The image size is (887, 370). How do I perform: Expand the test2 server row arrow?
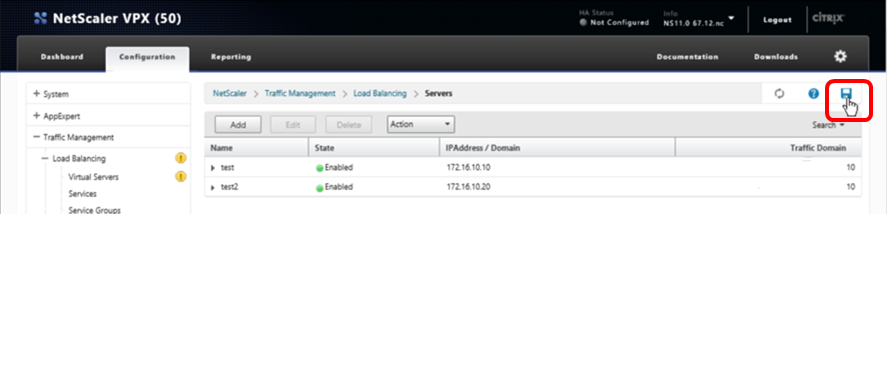(213, 187)
